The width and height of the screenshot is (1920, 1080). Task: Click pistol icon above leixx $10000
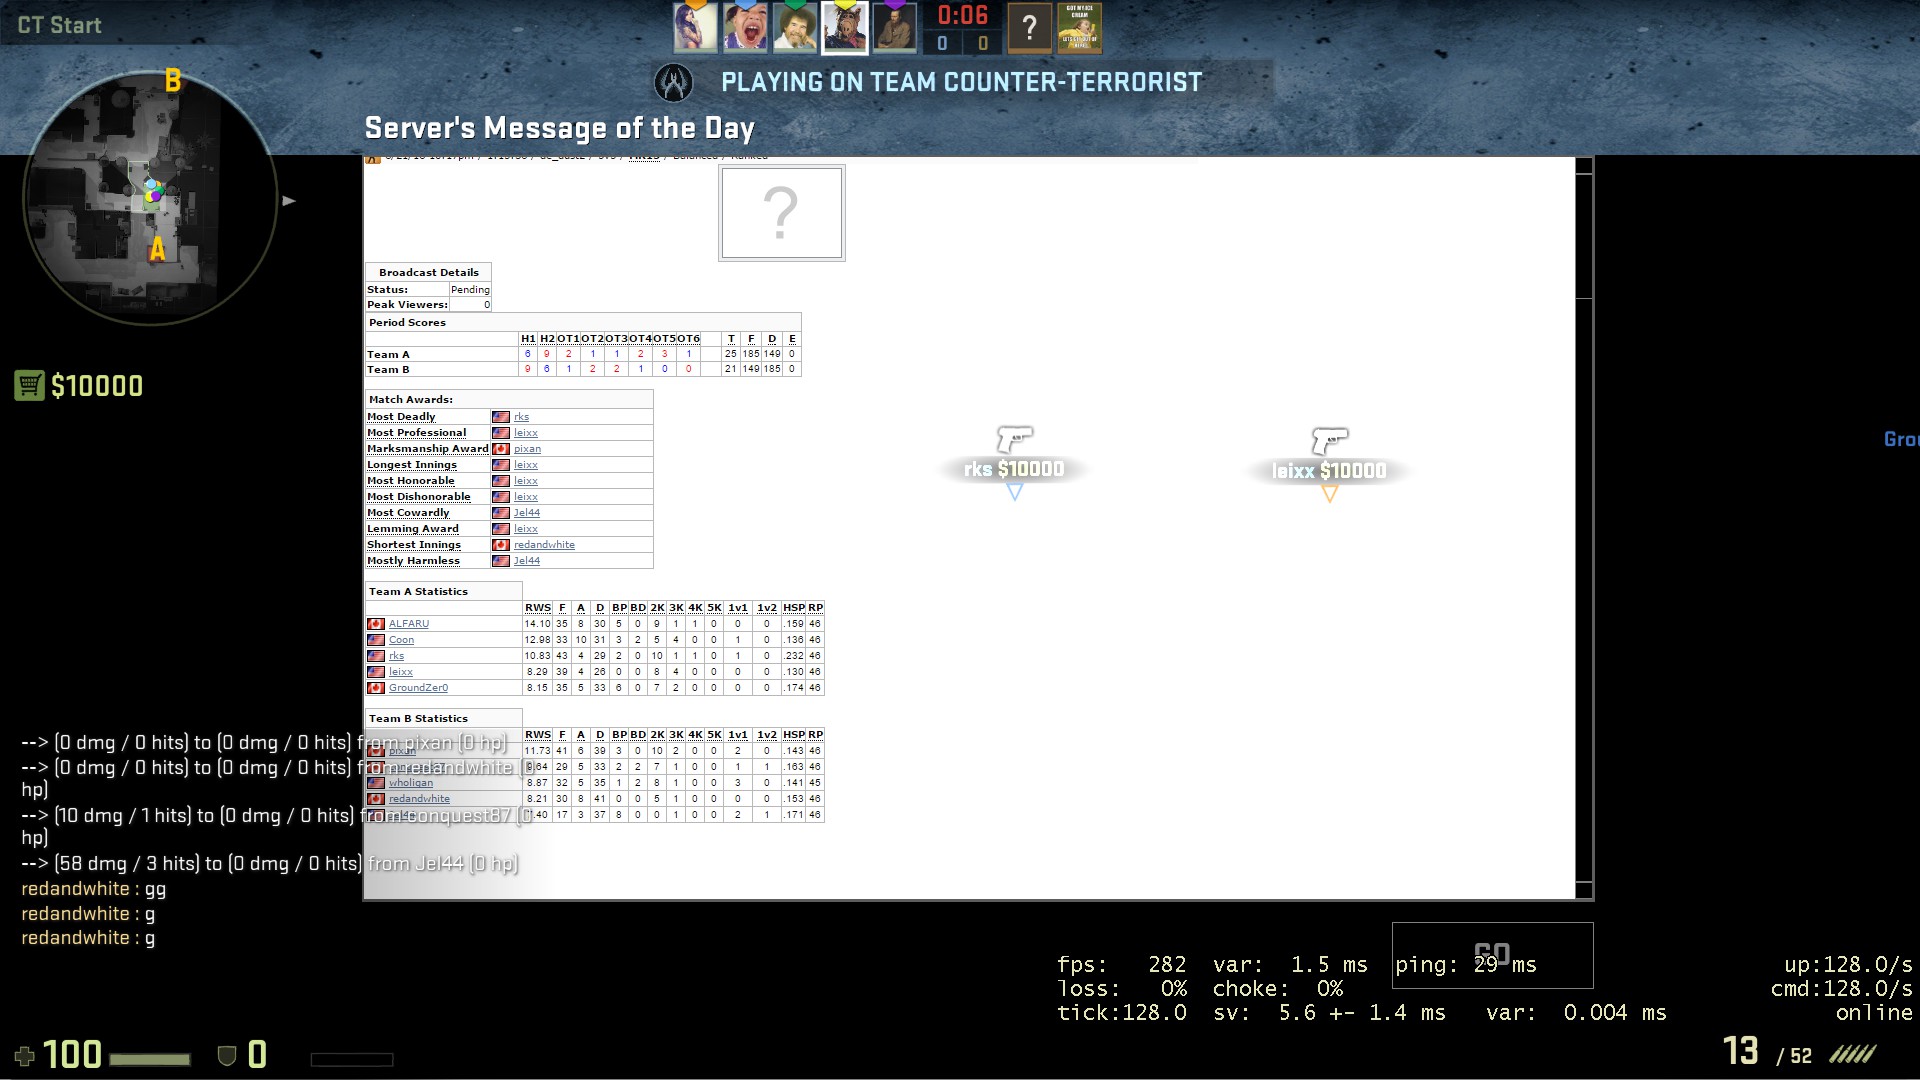tap(1329, 440)
